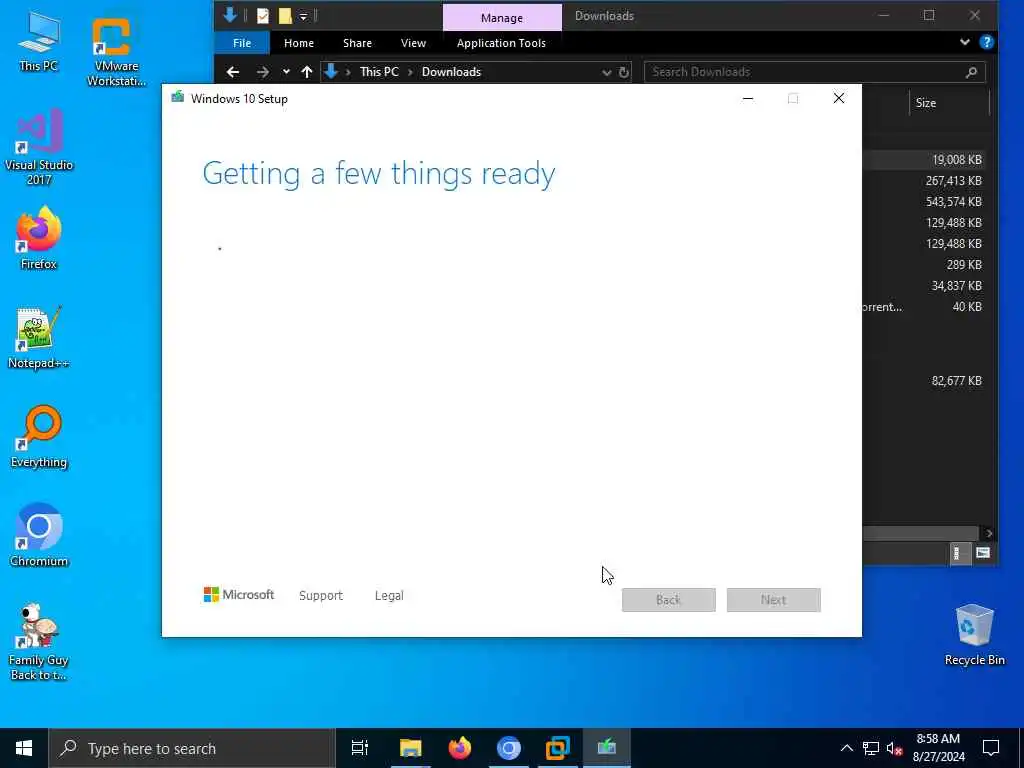Select the row sized 289 KB
Screen dimensions: 1024x768
[927, 264]
